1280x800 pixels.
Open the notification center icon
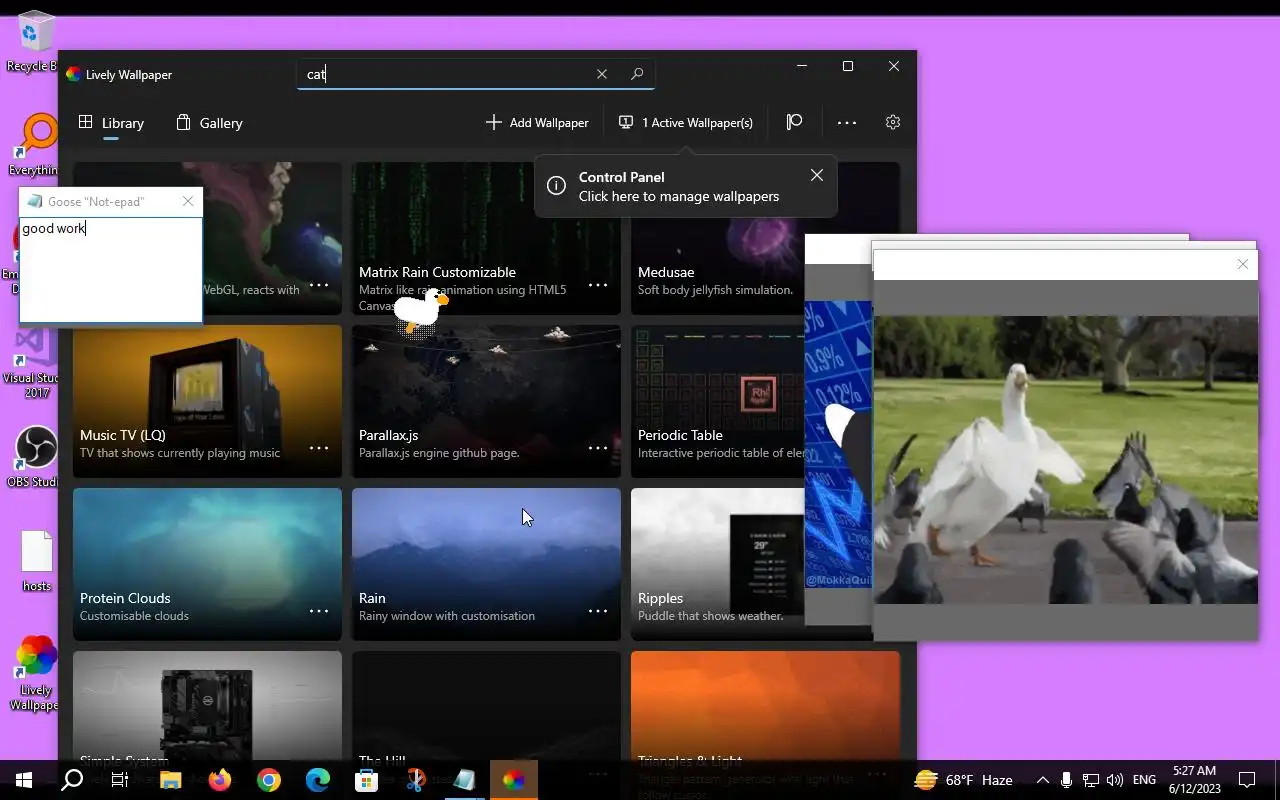(1247, 780)
